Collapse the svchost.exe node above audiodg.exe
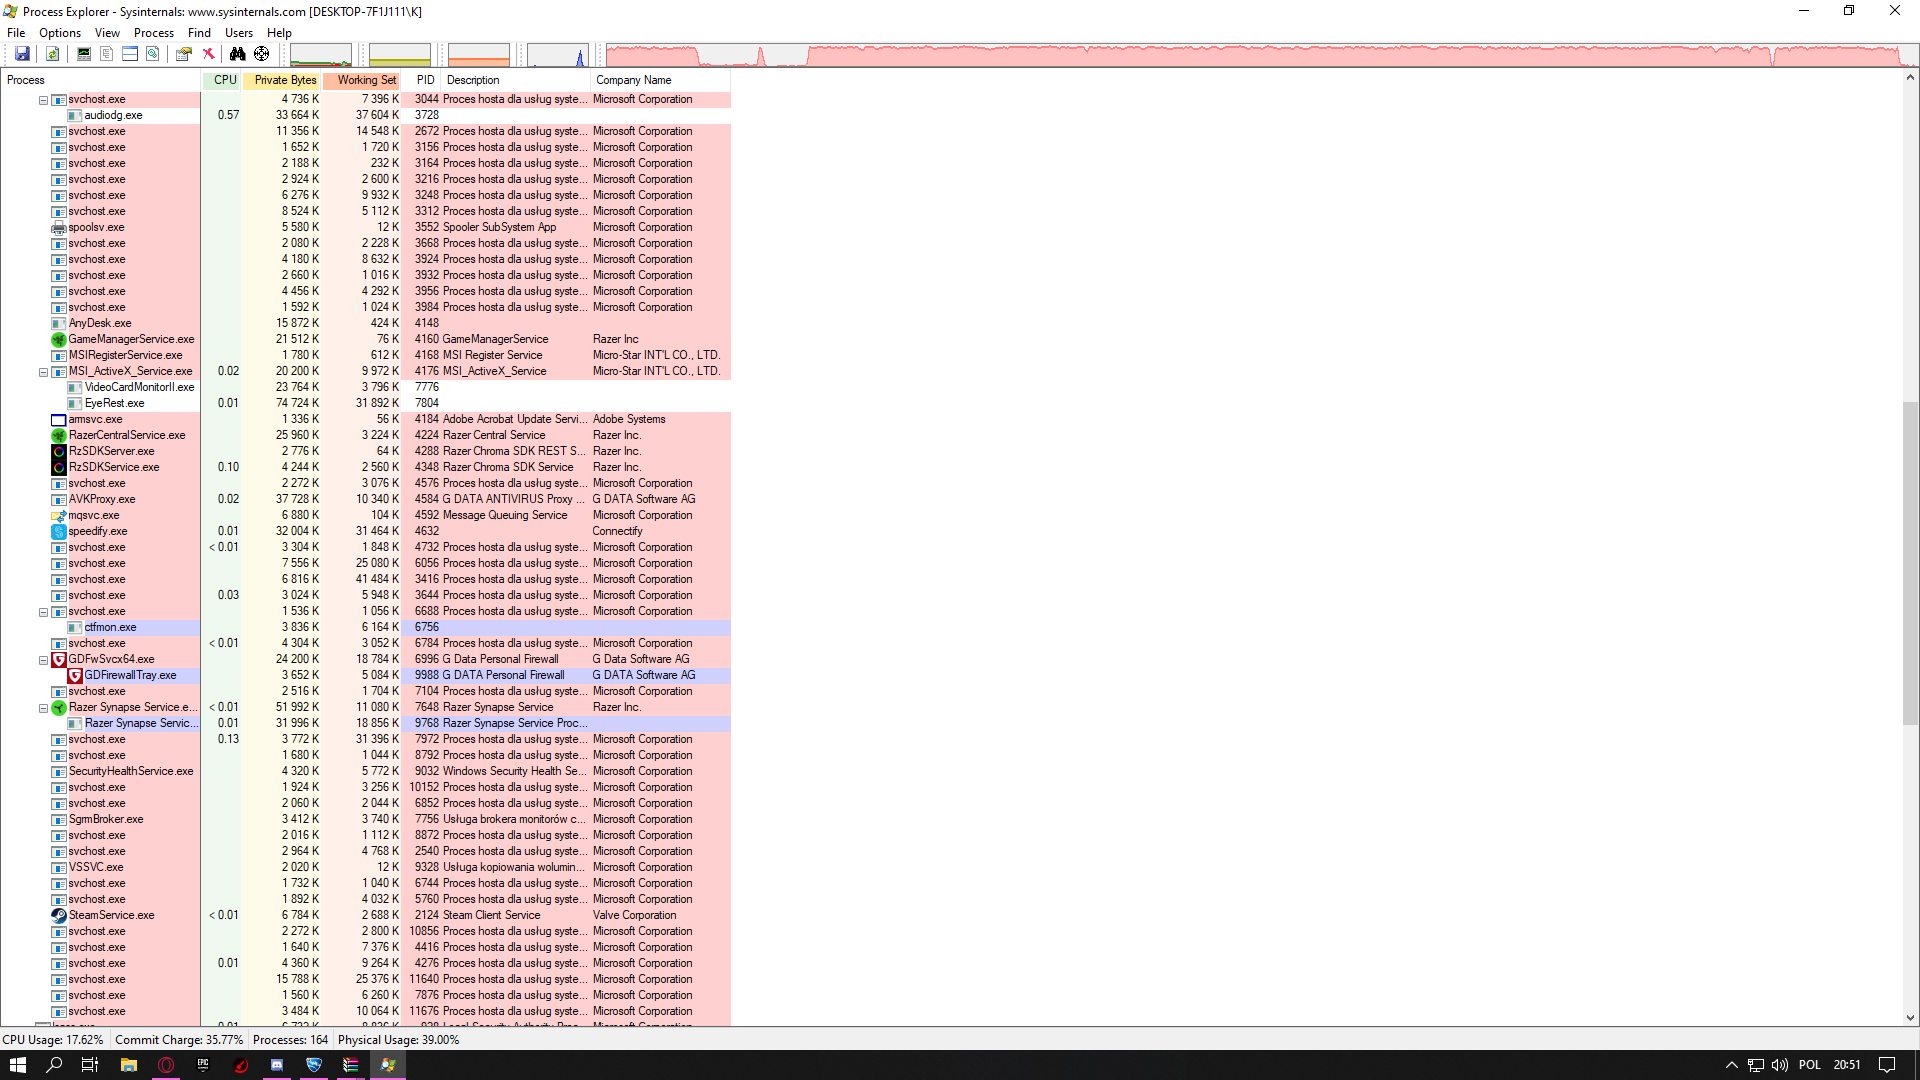The height and width of the screenshot is (1080, 1920). click(43, 100)
